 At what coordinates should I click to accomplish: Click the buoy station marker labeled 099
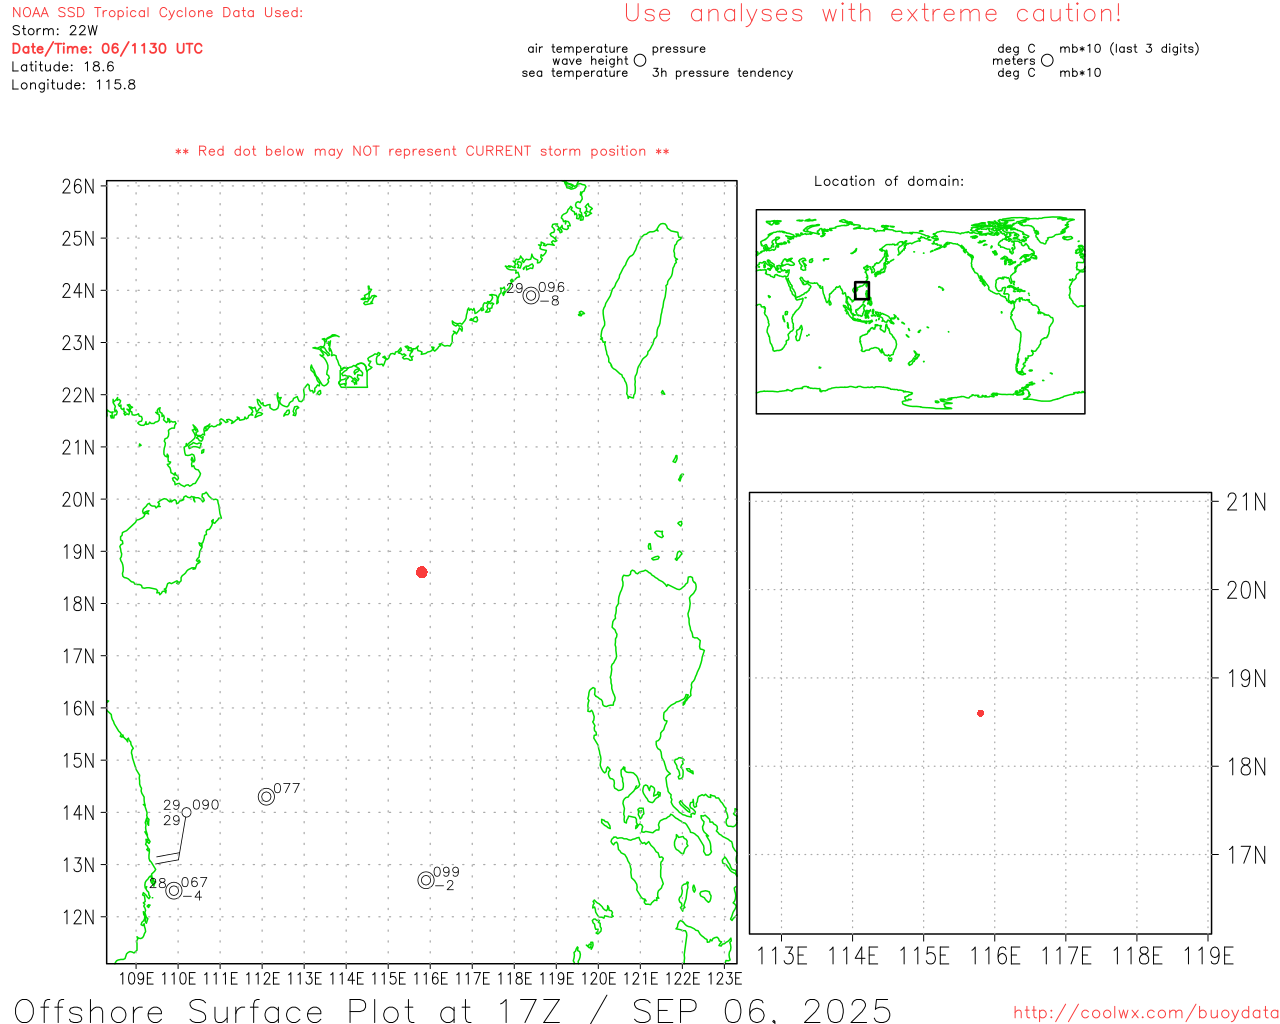[426, 880]
